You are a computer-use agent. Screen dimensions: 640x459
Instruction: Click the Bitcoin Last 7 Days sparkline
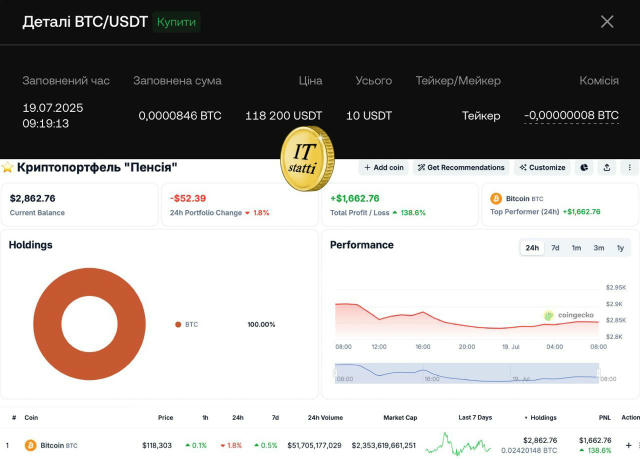tap(458, 444)
